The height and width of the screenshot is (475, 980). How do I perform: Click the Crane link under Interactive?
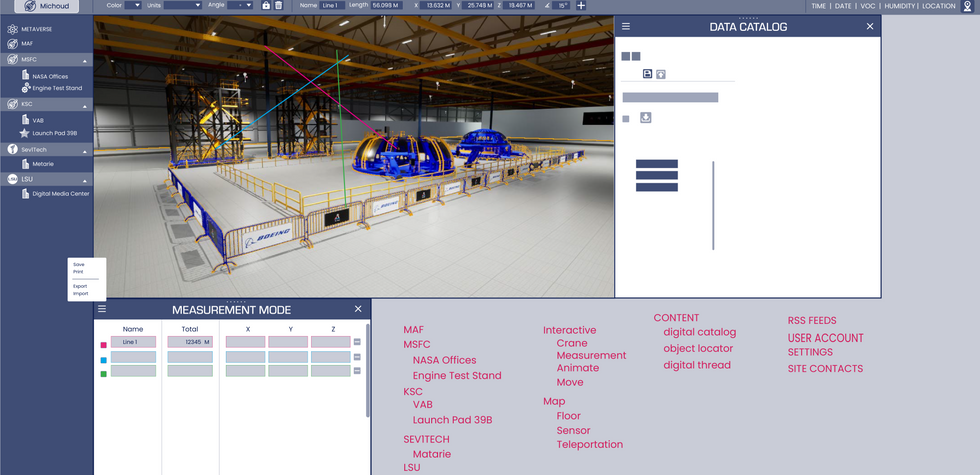(x=572, y=342)
